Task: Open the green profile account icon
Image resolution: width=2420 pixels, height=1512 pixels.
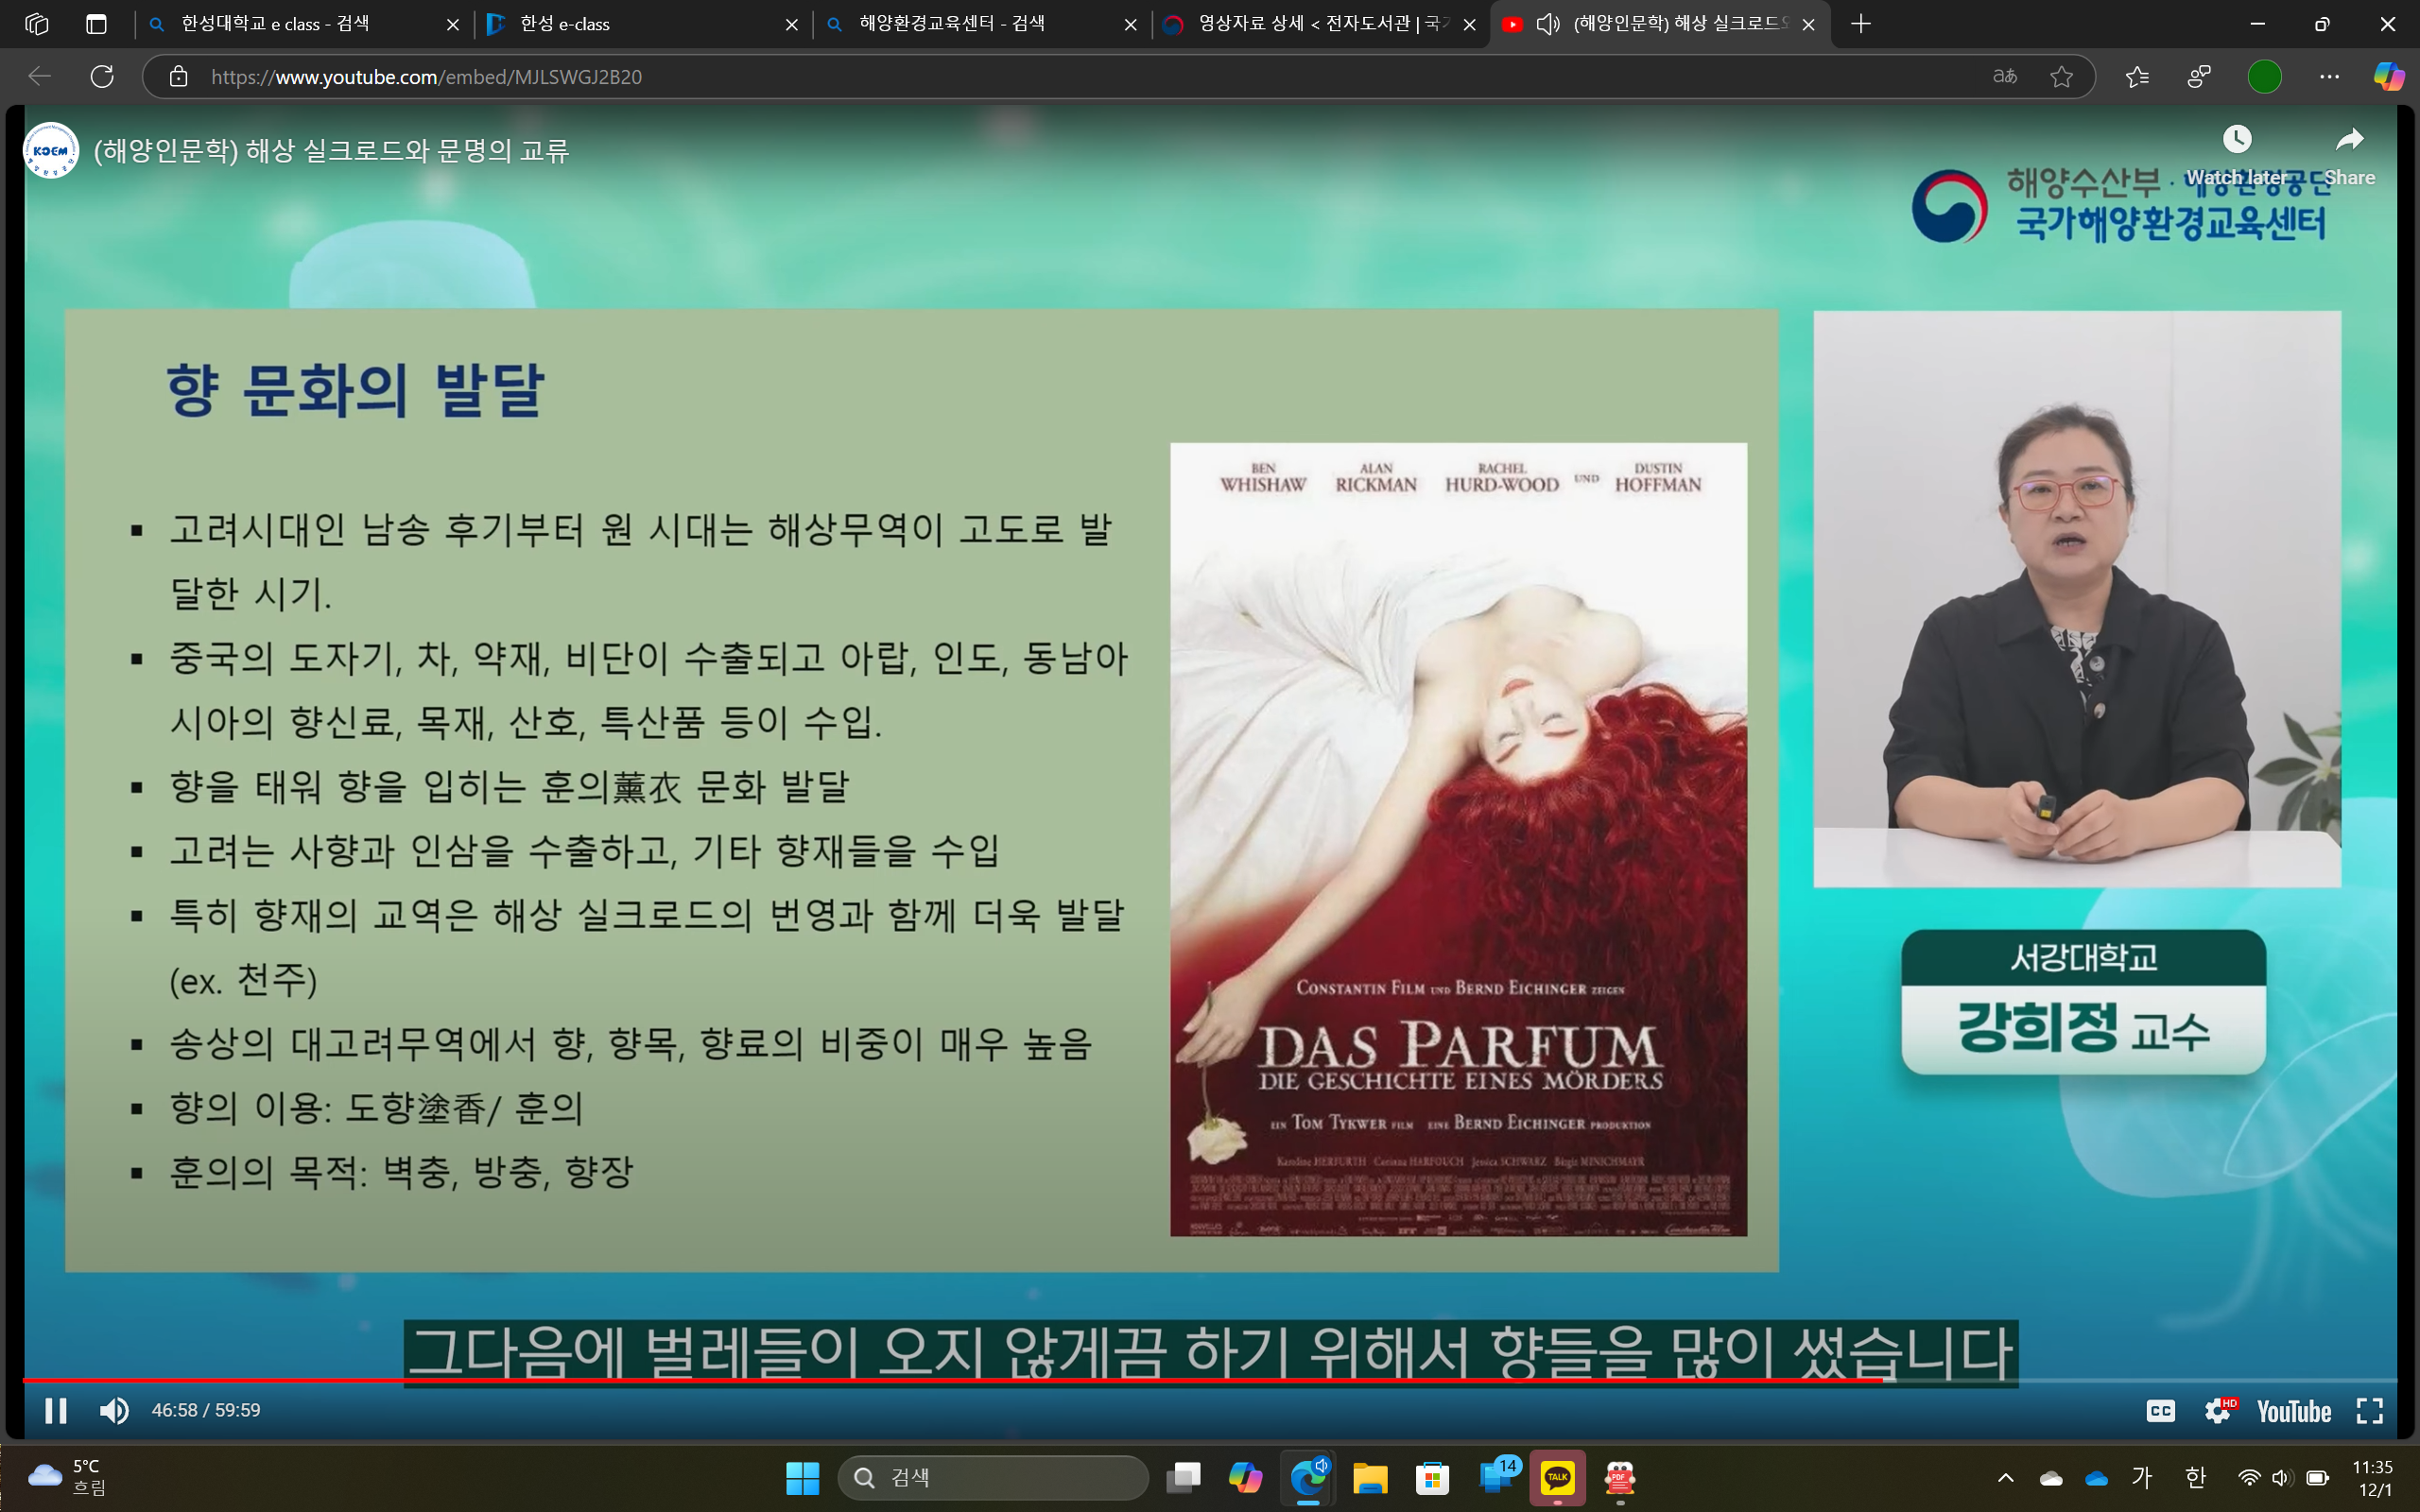Action: (2264, 77)
